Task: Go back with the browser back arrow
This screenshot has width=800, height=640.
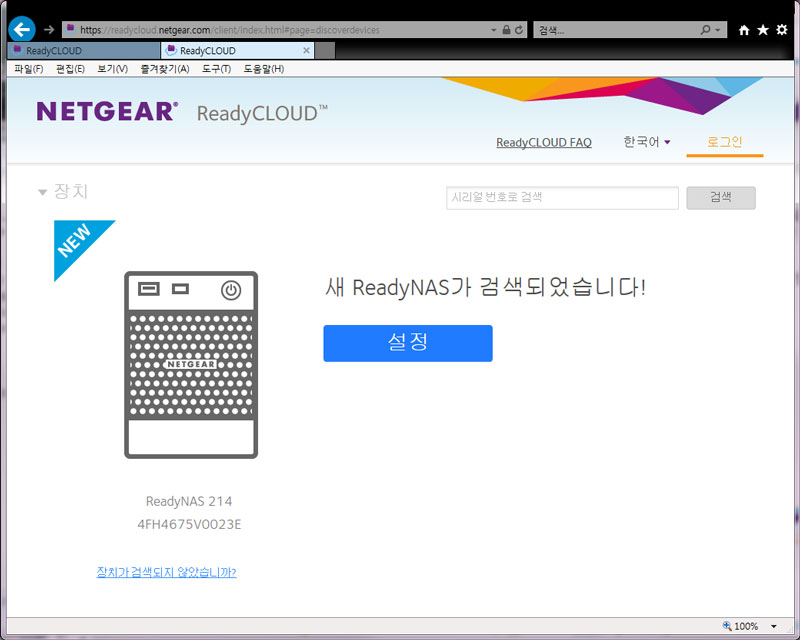Action: [22, 29]
